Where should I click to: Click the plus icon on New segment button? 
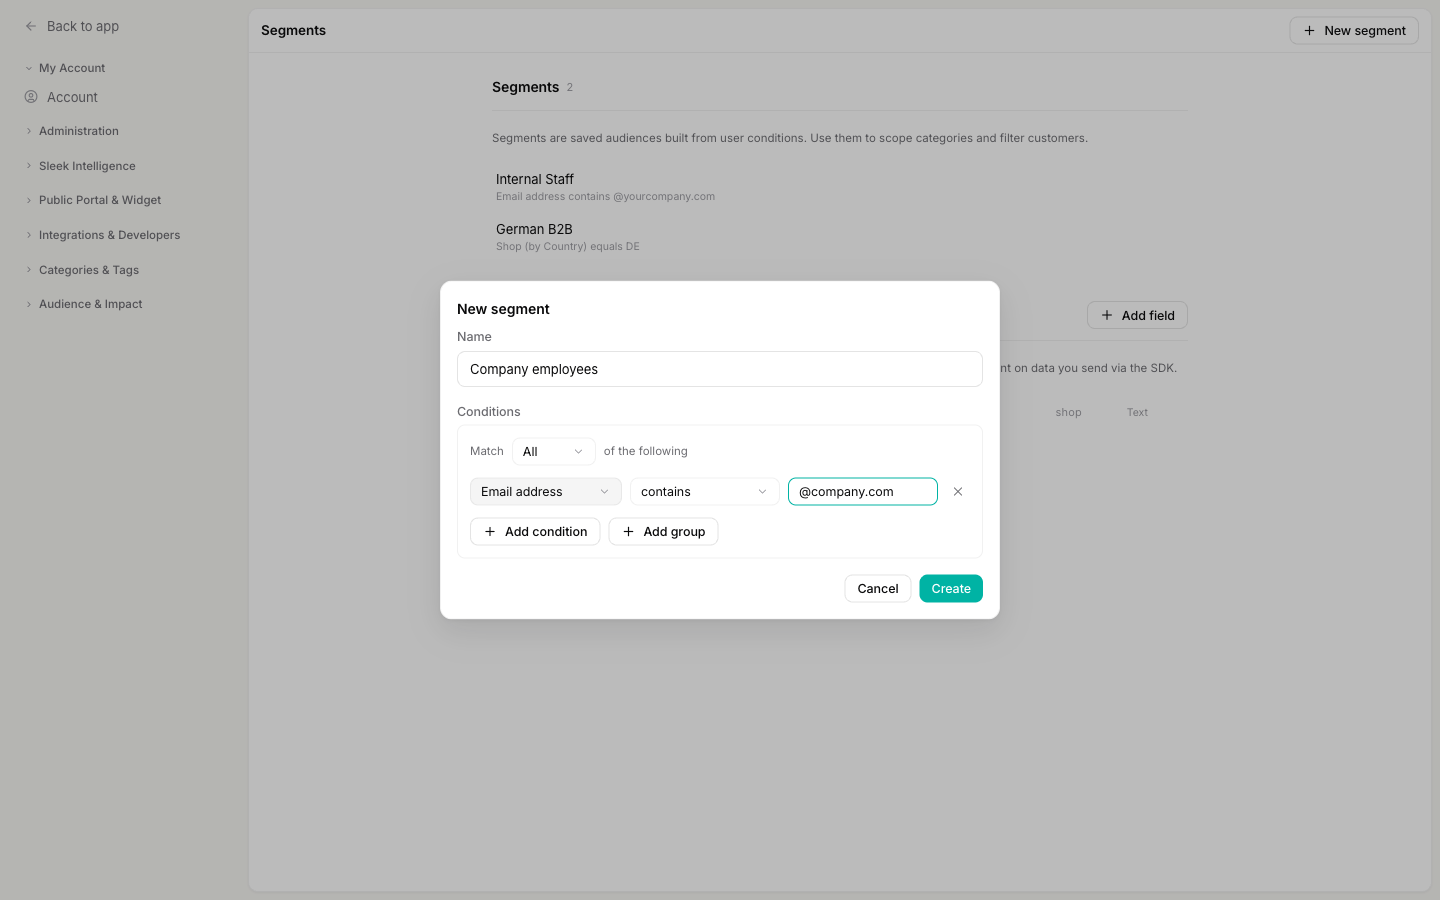click(1309, 31)
